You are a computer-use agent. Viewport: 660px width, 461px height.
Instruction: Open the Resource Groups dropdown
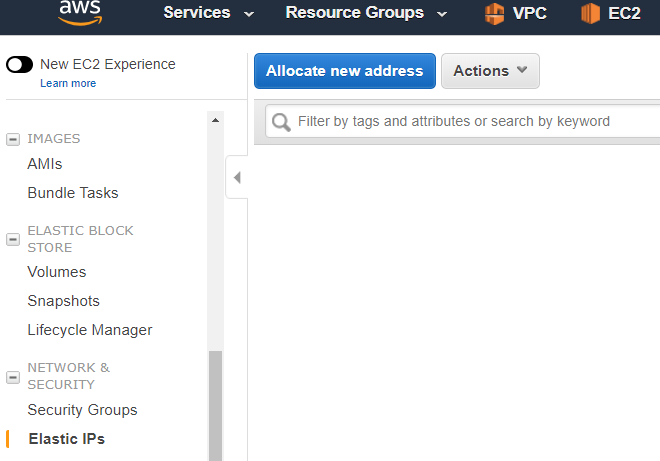365,13
